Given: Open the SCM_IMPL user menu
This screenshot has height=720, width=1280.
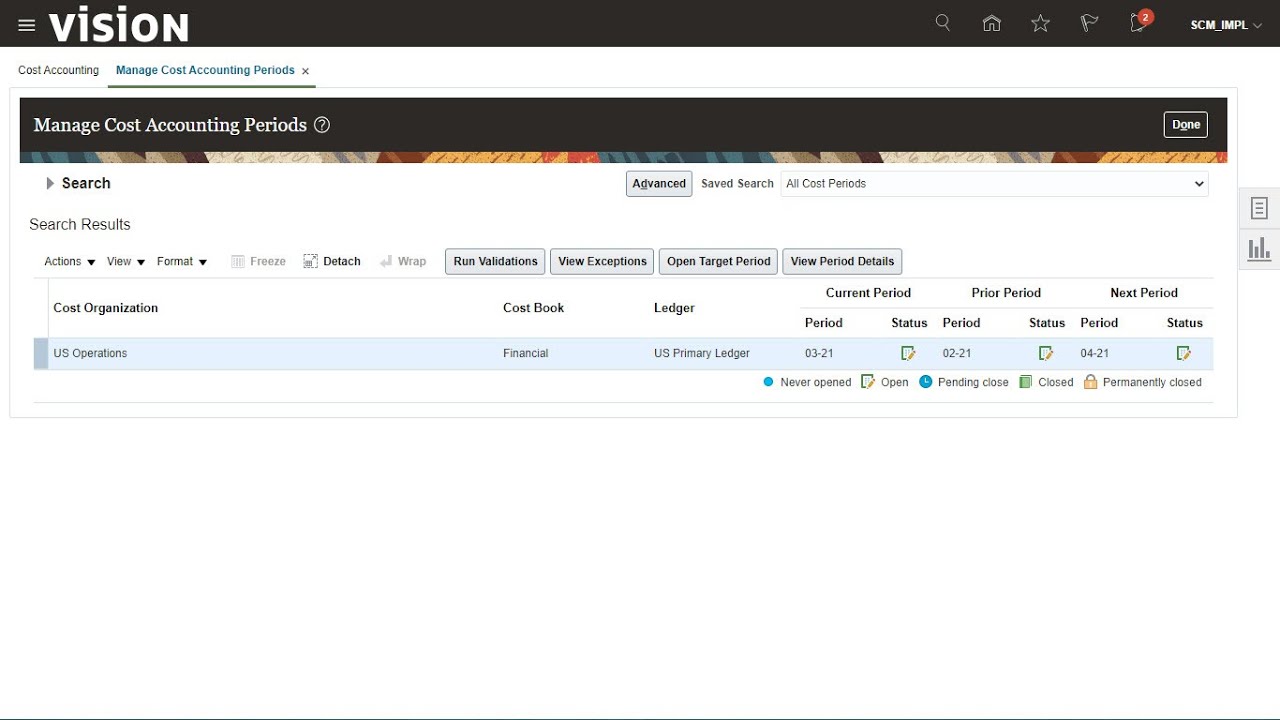Looking at the screenshot, I should [x=1226, y=25].
